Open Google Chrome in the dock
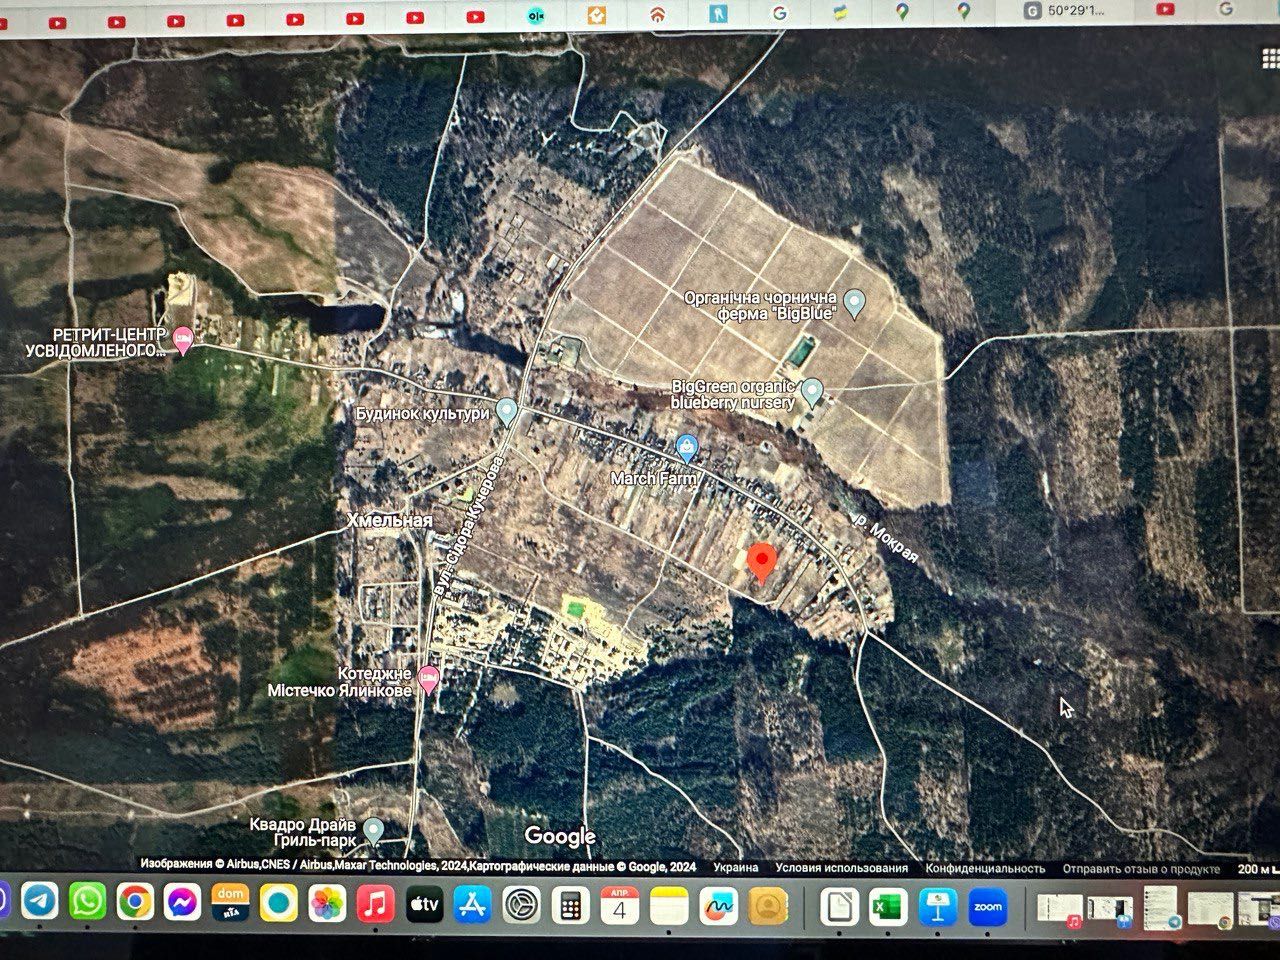1280x960 pixels. [x=135, y=903]
